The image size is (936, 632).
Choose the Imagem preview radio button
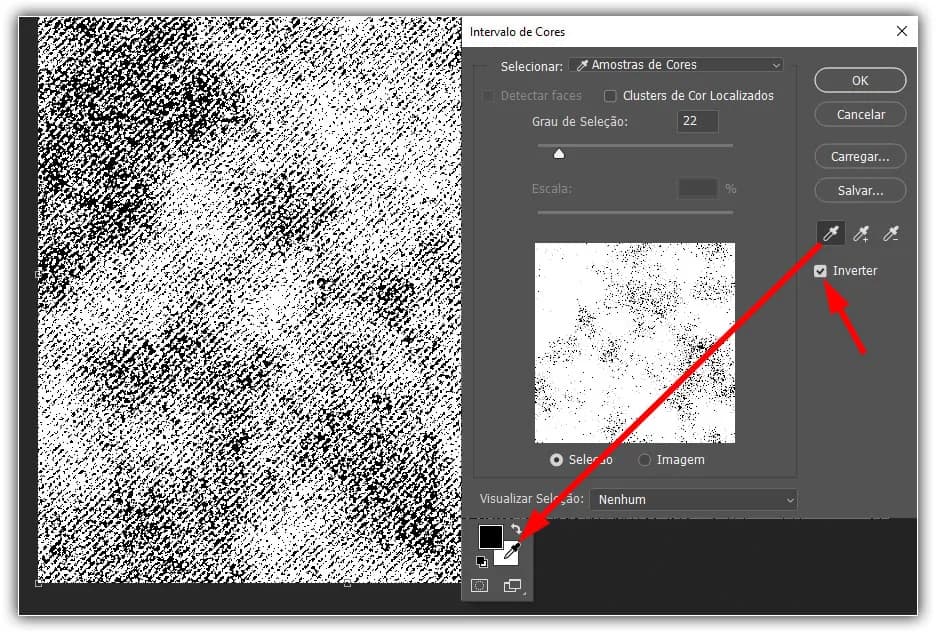tap(645, 460)
